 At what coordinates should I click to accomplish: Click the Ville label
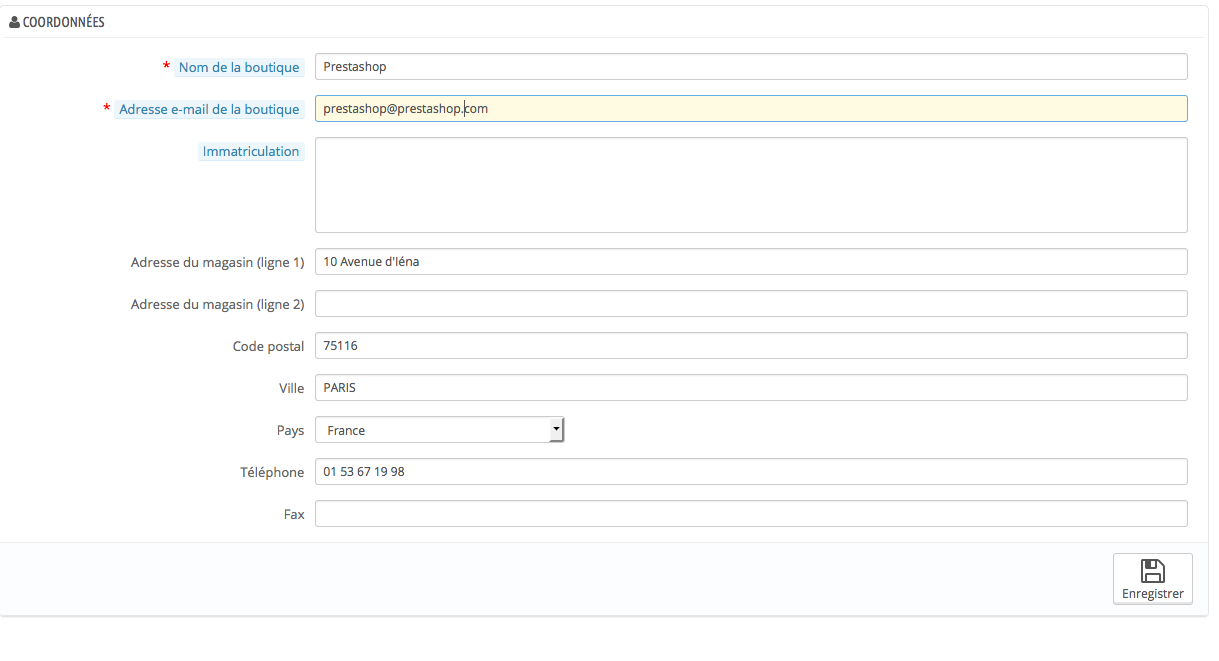click(291, 388)
